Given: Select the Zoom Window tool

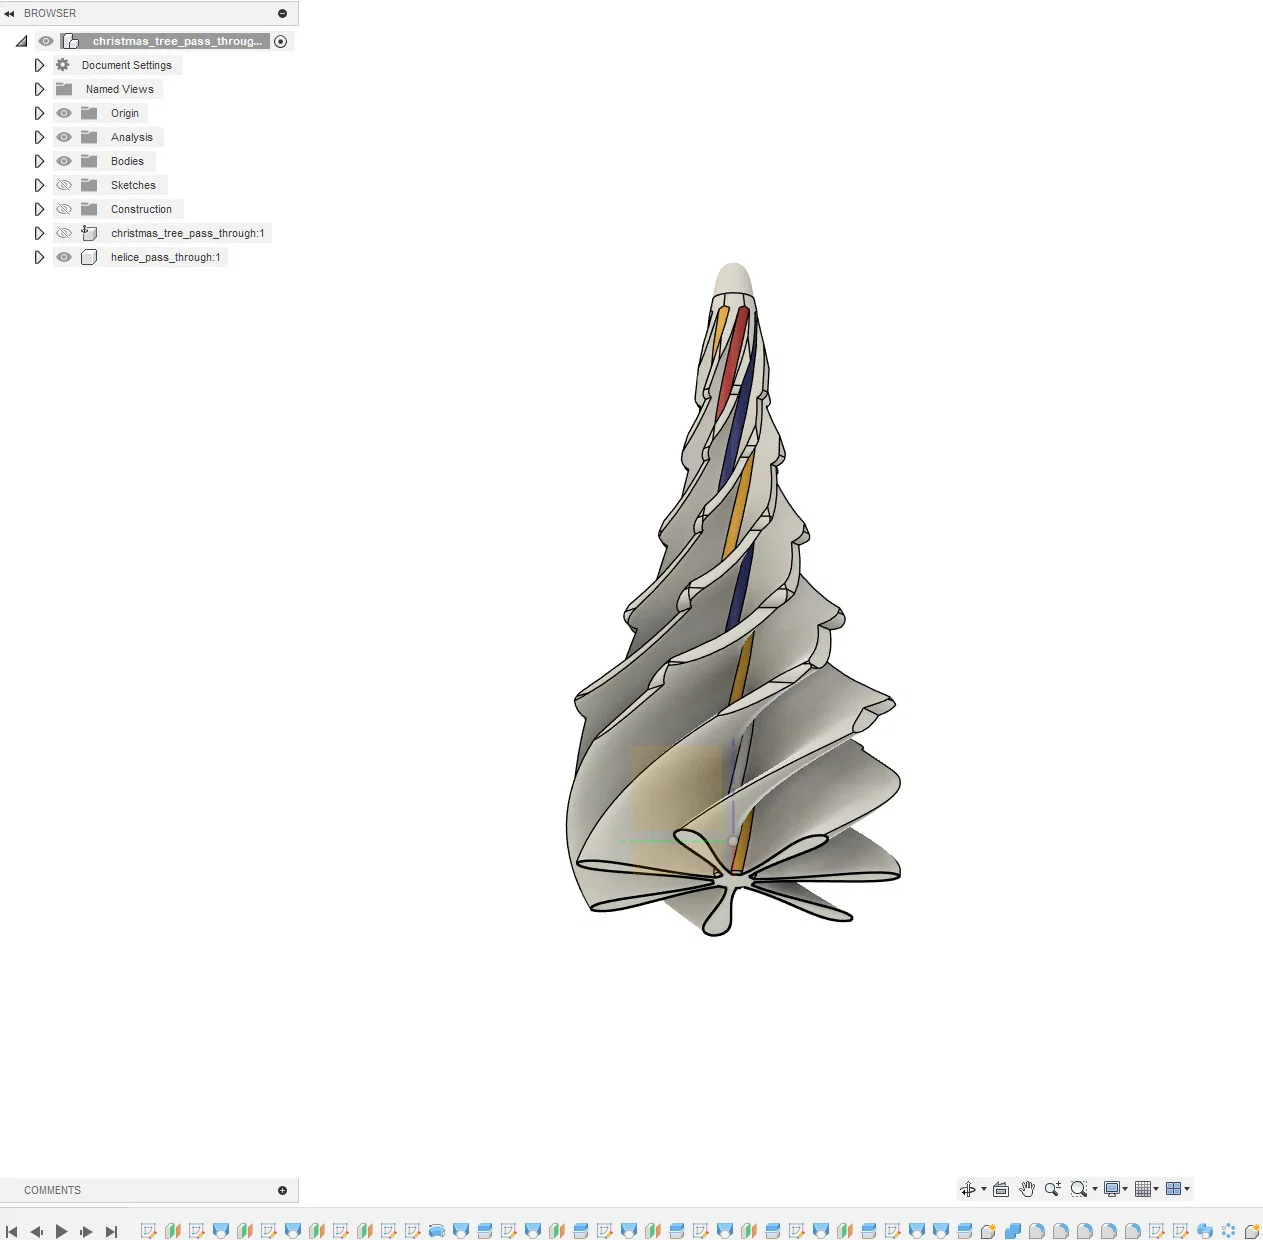Looking at the screenshot, I should point(1078,1189).
